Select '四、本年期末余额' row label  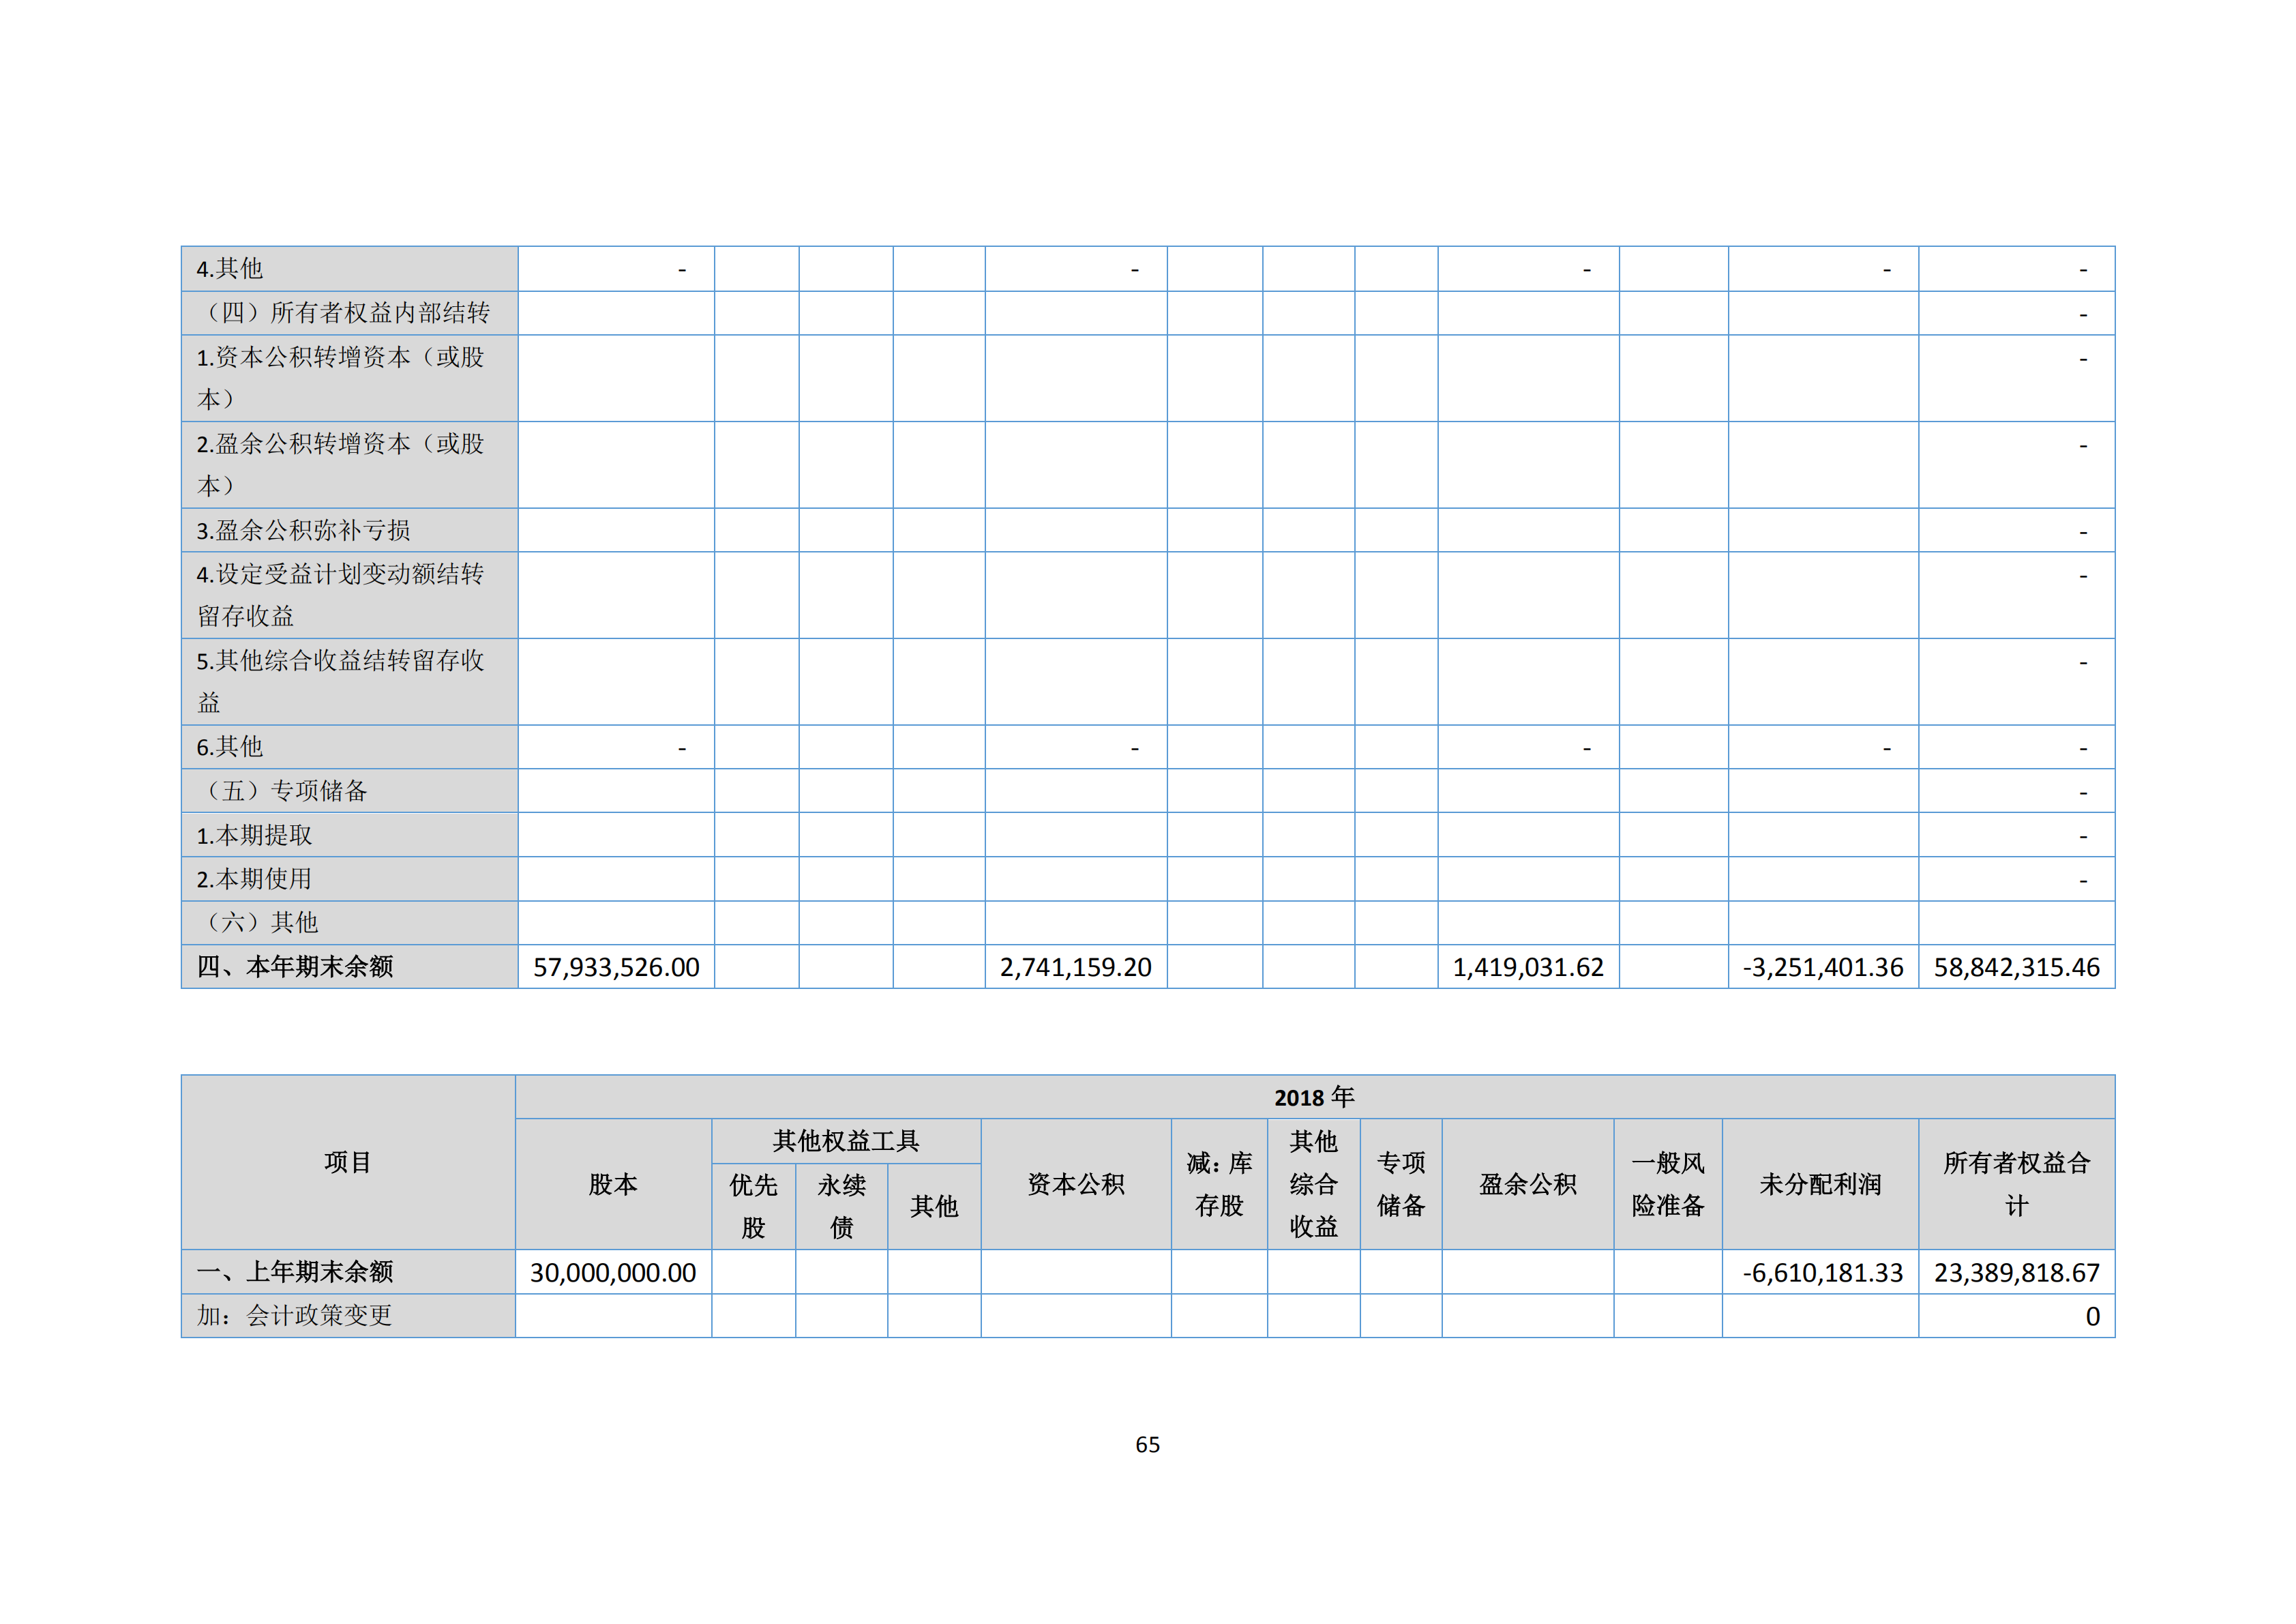click(295, 967)
